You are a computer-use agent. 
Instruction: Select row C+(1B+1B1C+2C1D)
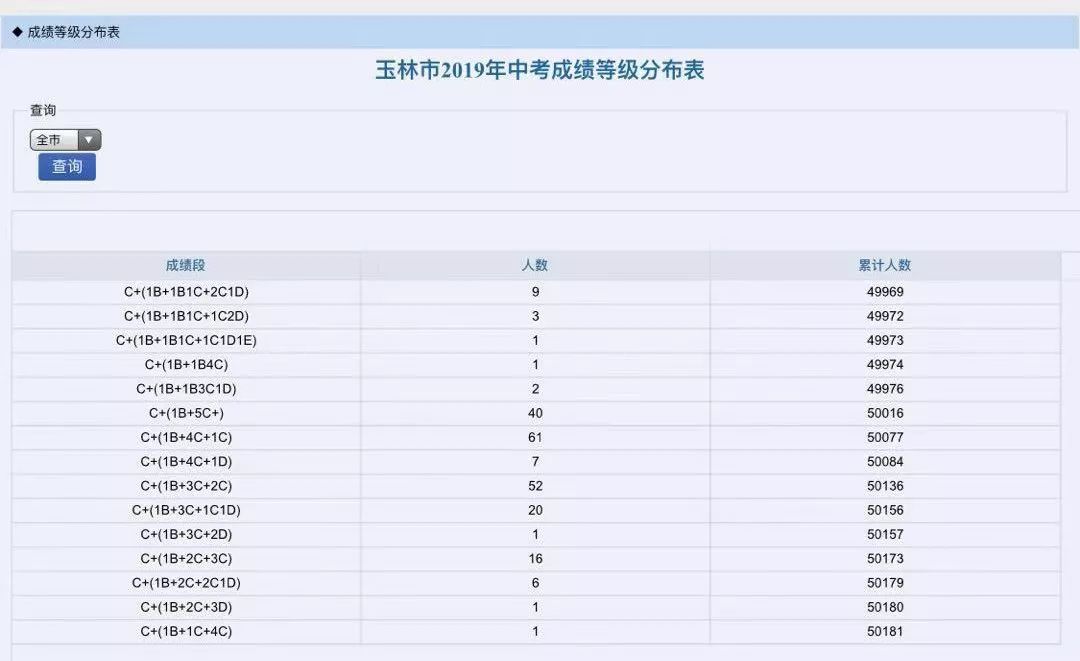(536, 292)
